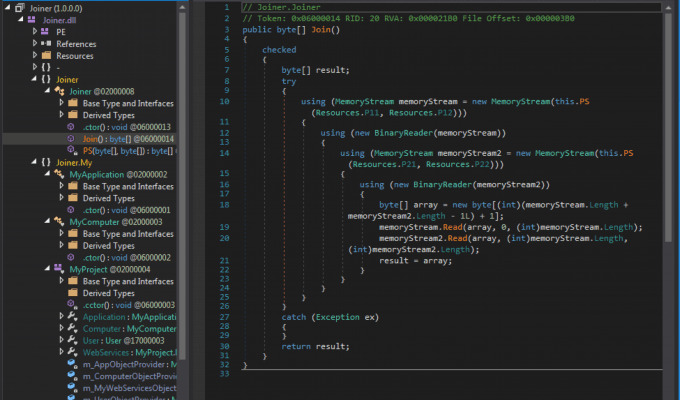Expand the User property node
This screenshot has width=680, height=400.
pyautogui.click(x=60, y=340)
